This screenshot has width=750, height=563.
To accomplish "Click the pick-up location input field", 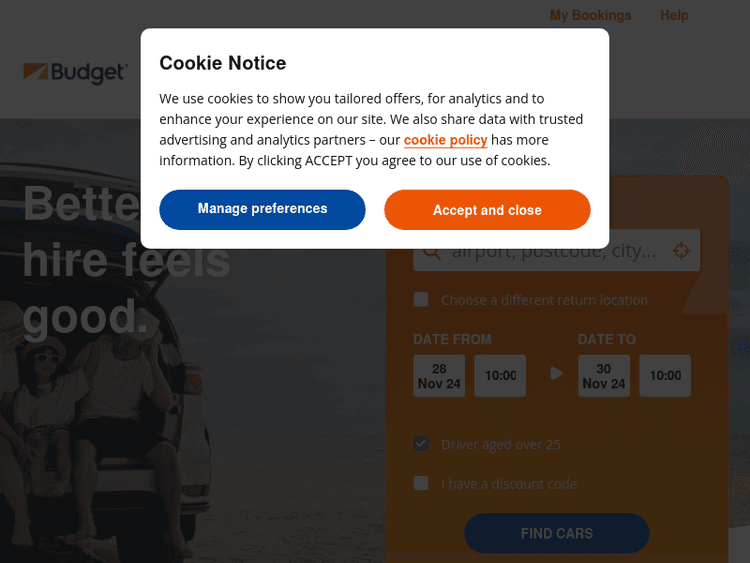I will (x=555, y=252).
